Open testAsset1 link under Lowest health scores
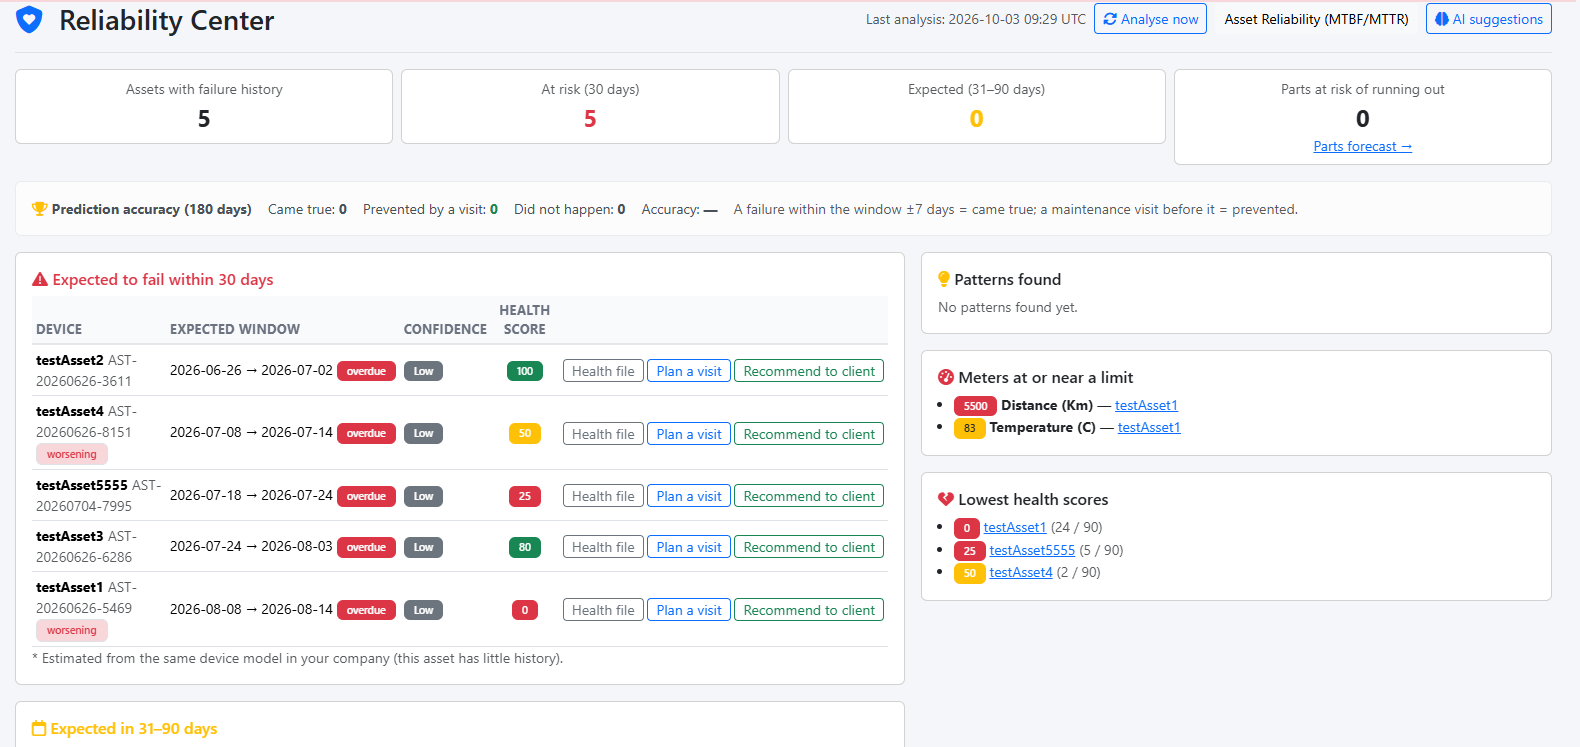 click(1015, 527)
